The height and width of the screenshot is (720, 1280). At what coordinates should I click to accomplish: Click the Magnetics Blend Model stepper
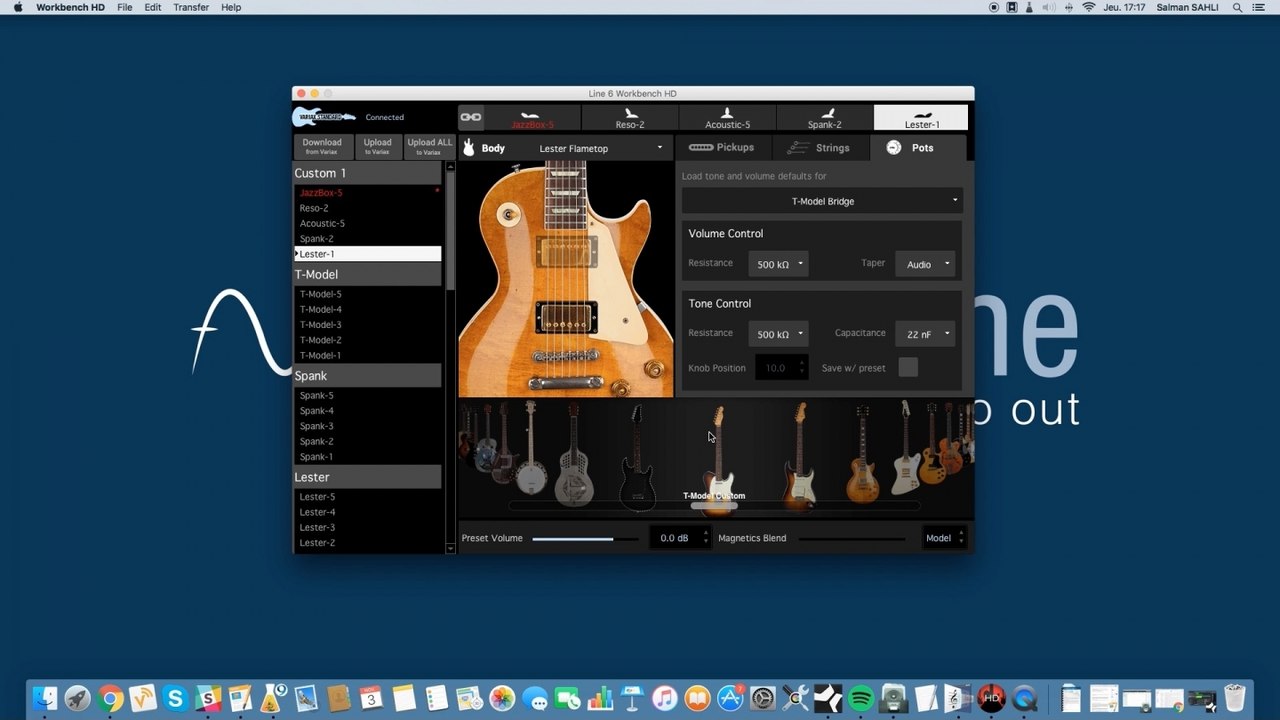[944, 538]
